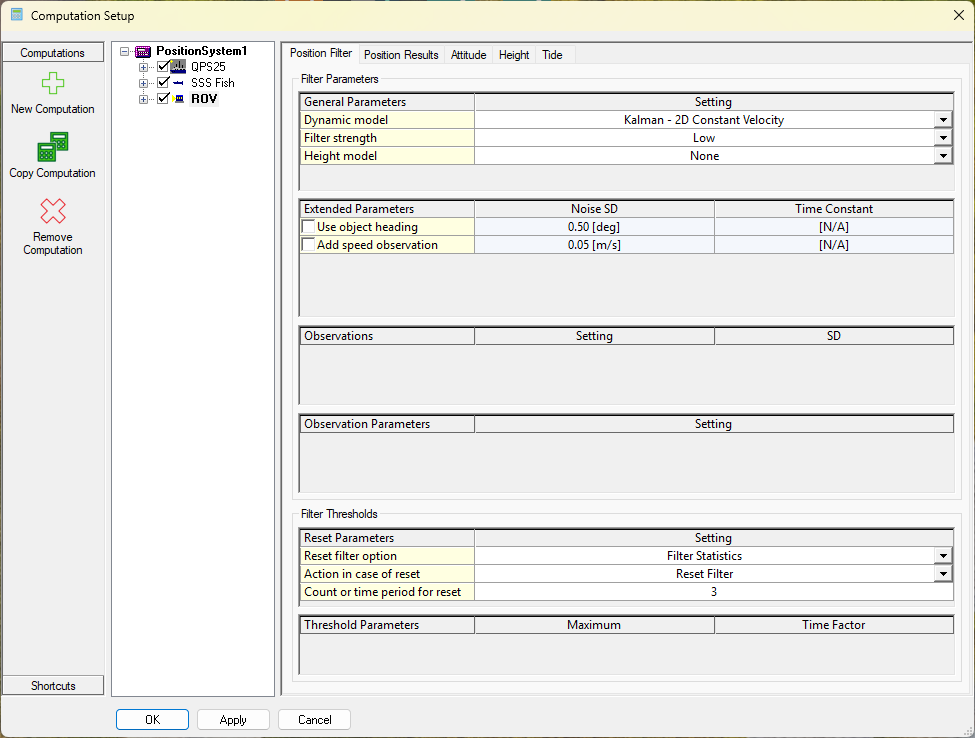Open the Dynamic model dropdown
This screenshot has width=975, height=738.
tap(943, 120)
